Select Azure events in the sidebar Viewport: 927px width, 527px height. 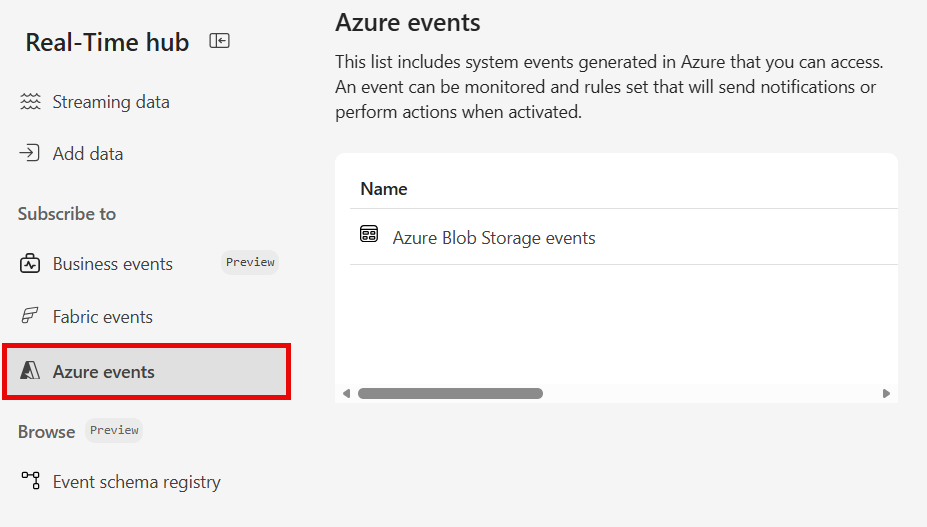coord(147,371)
